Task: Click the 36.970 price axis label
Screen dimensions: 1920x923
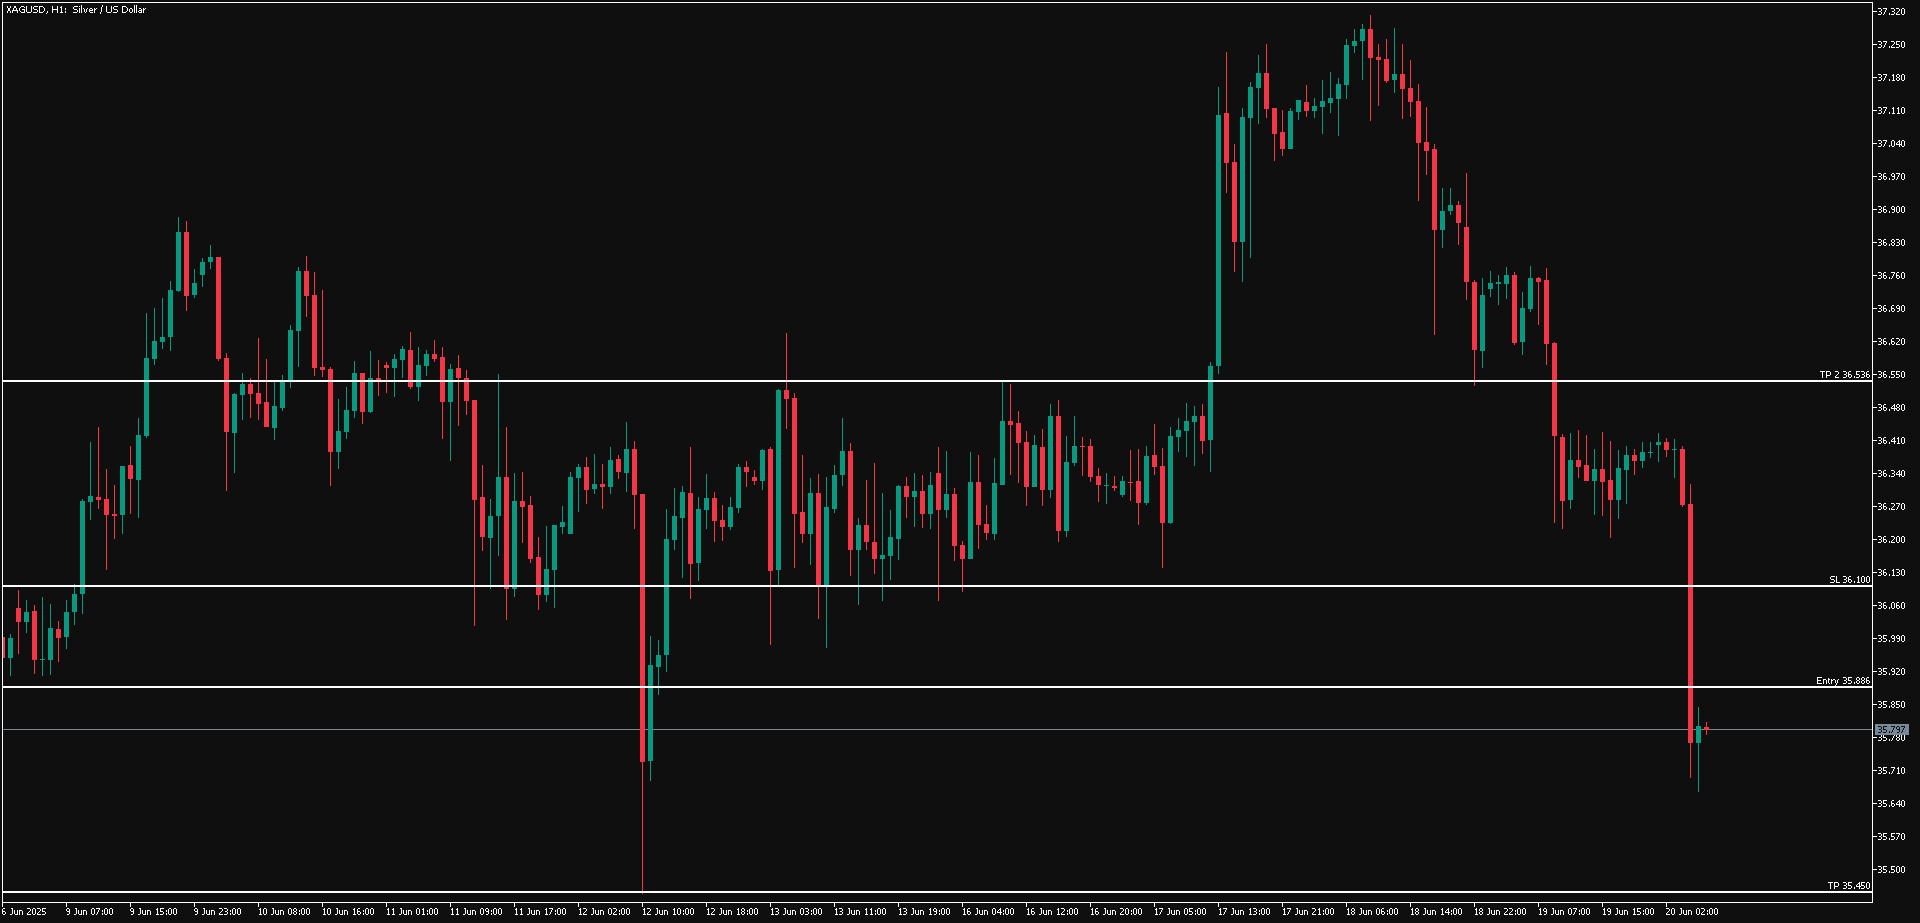Action: click(x=1892, y=177)
